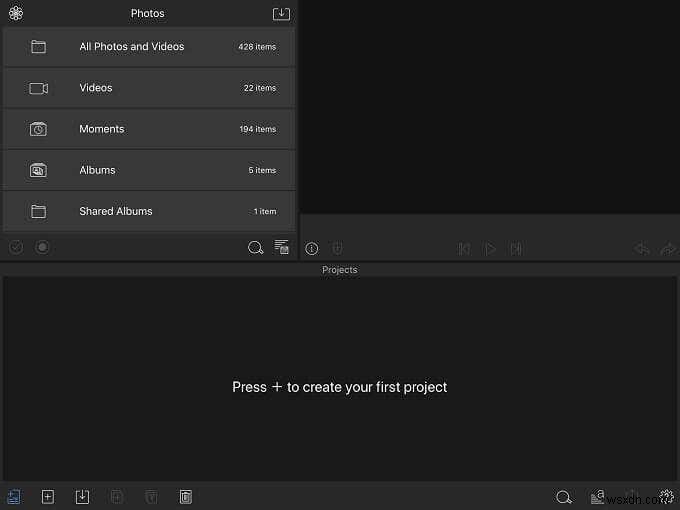Jump to previous with skip-back control
The image size is (680, 510).
click(x=464, y=249)
